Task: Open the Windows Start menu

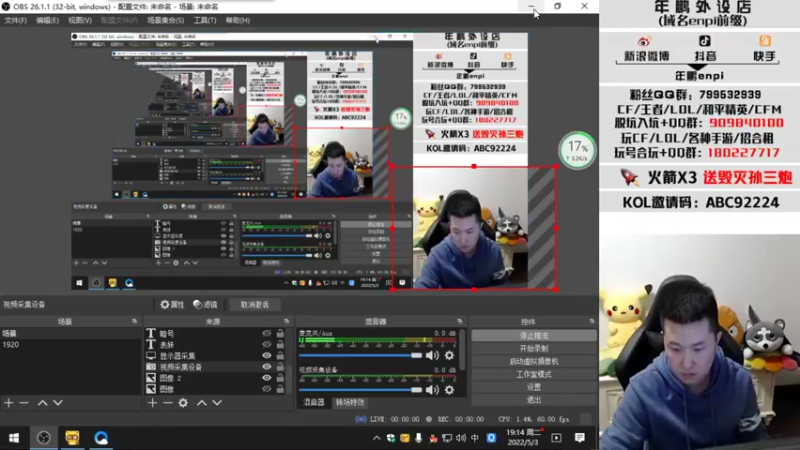Action: 14,438
